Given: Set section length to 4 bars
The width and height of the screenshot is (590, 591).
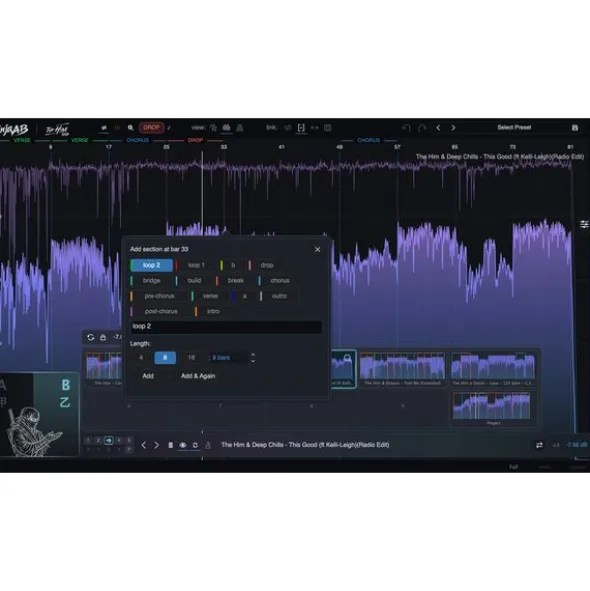Looking at the screenshot, I should pos(141,358).
